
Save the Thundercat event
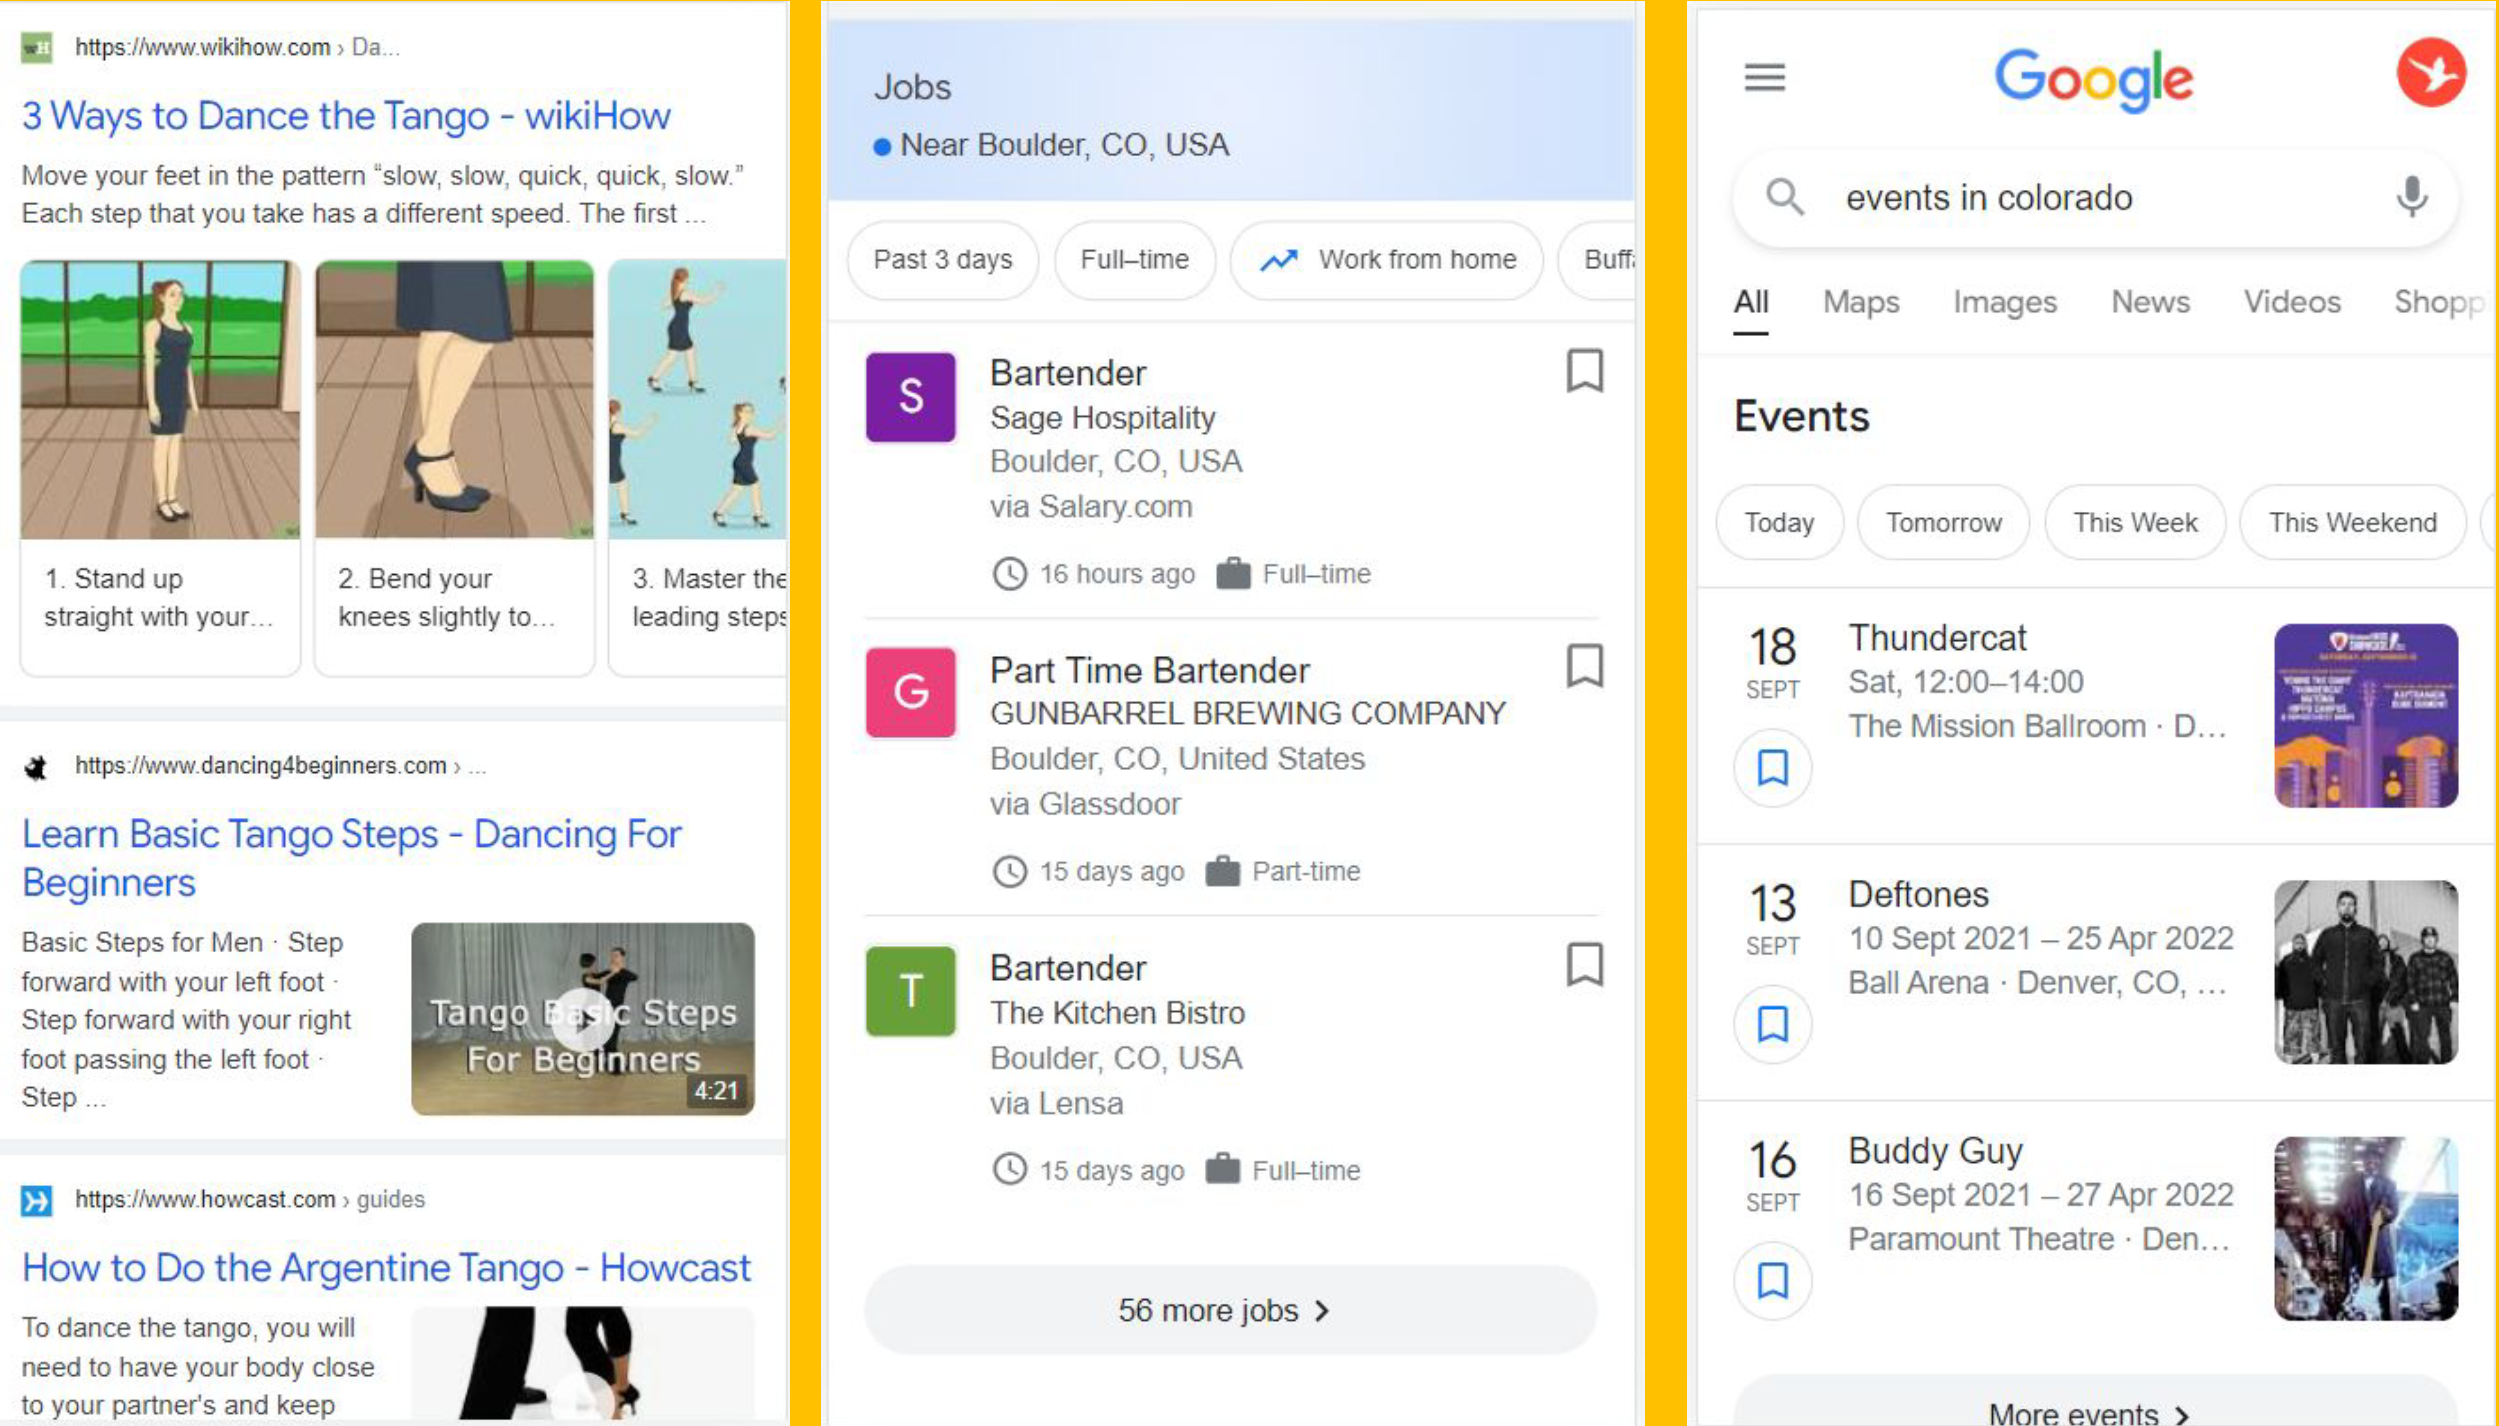pos(1772,768)
